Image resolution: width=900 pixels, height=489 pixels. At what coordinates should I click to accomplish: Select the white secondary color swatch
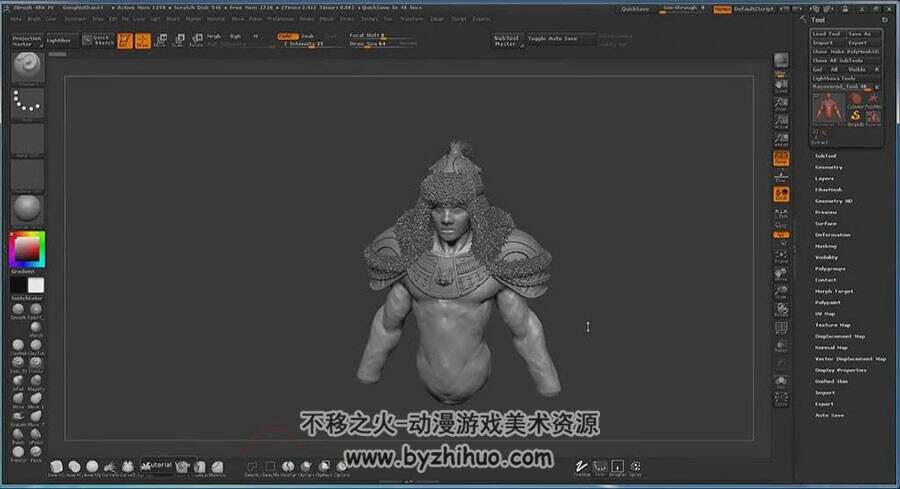36,285
